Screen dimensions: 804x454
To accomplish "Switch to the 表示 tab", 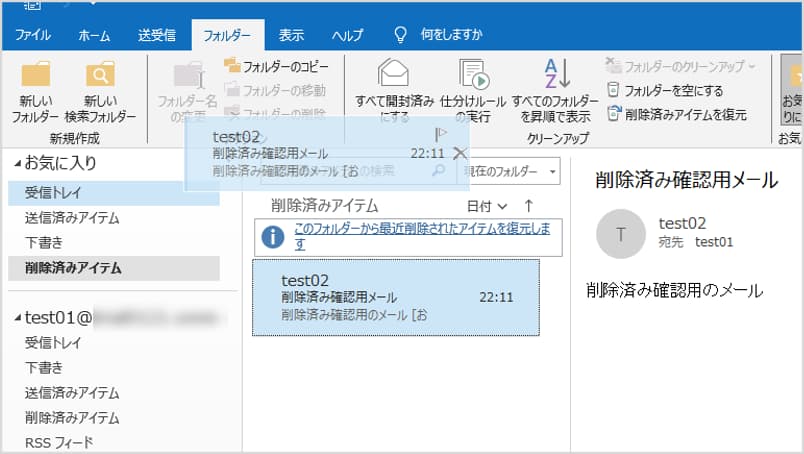I will pyautogui.click(x=291, y=35).
